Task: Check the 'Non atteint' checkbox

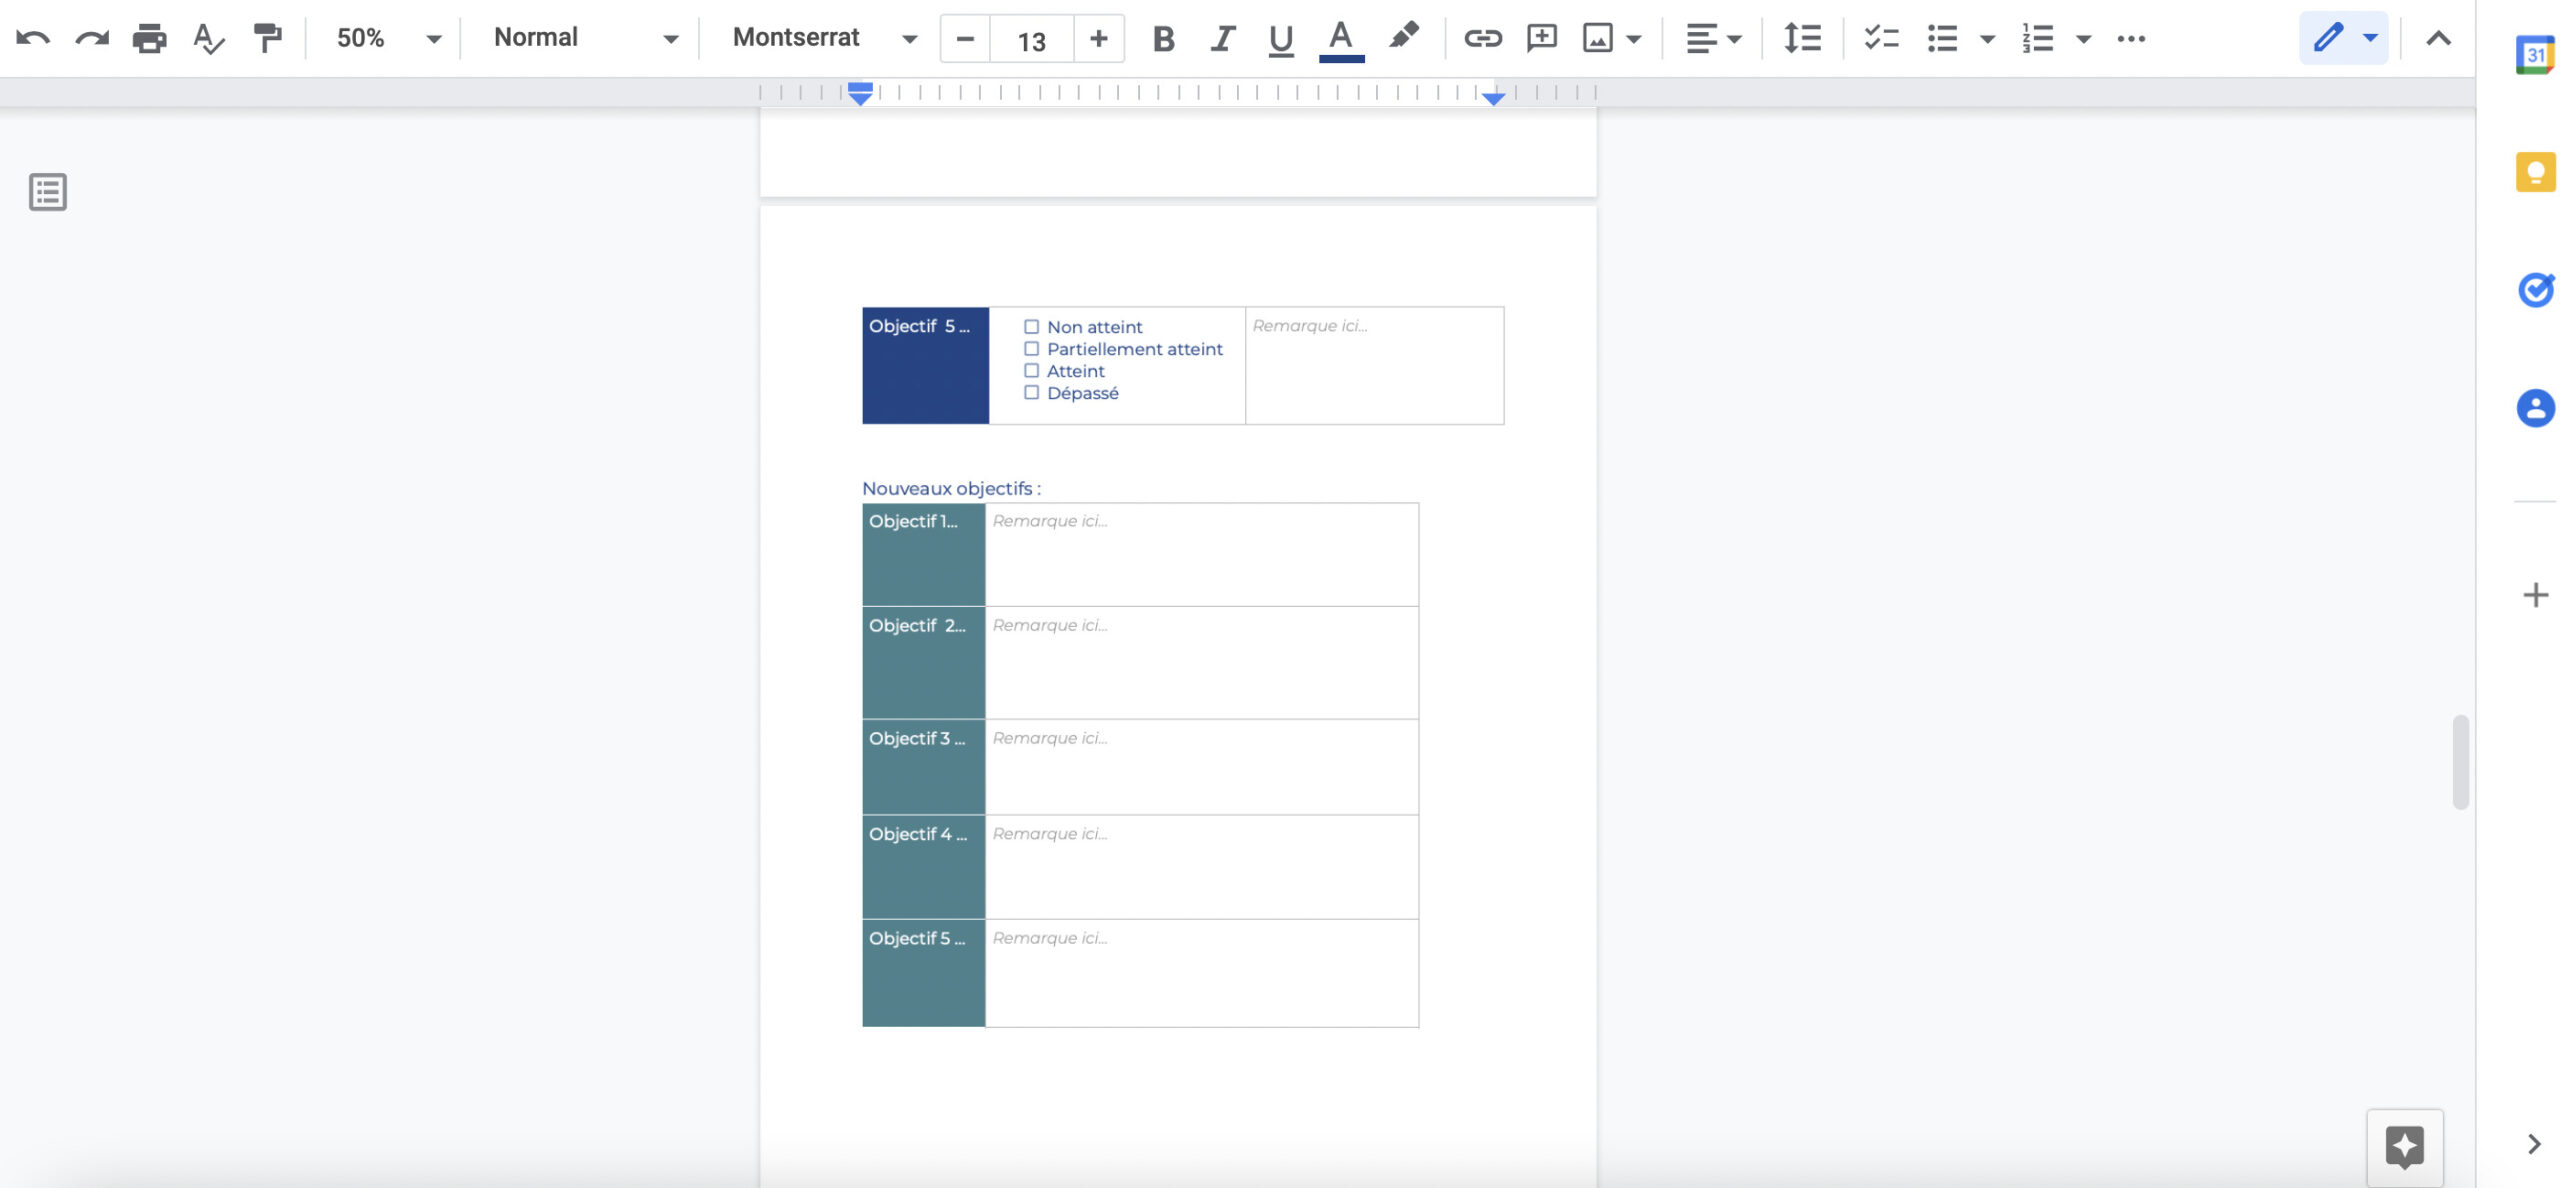Action: coord(1031,327)
